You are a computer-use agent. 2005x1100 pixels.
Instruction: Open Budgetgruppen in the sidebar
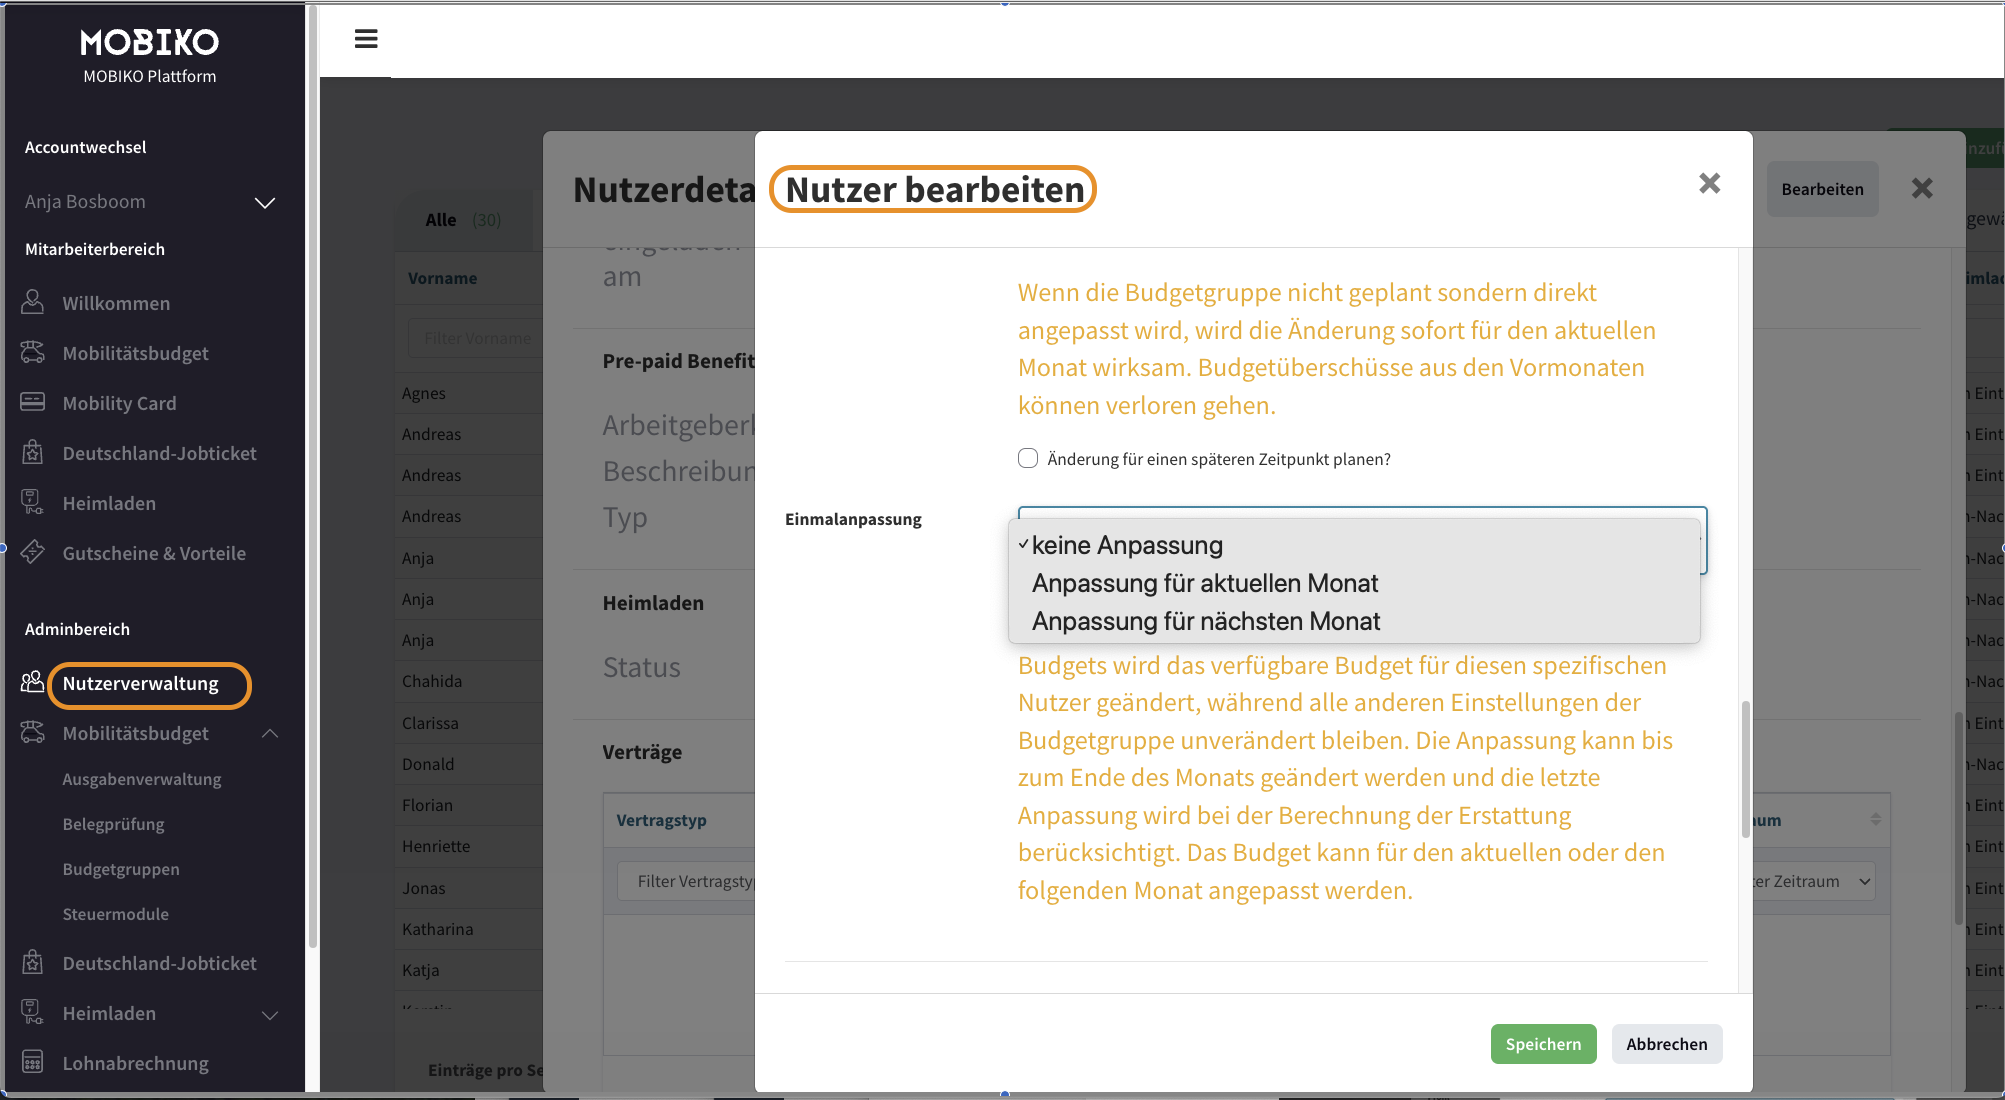121,869
